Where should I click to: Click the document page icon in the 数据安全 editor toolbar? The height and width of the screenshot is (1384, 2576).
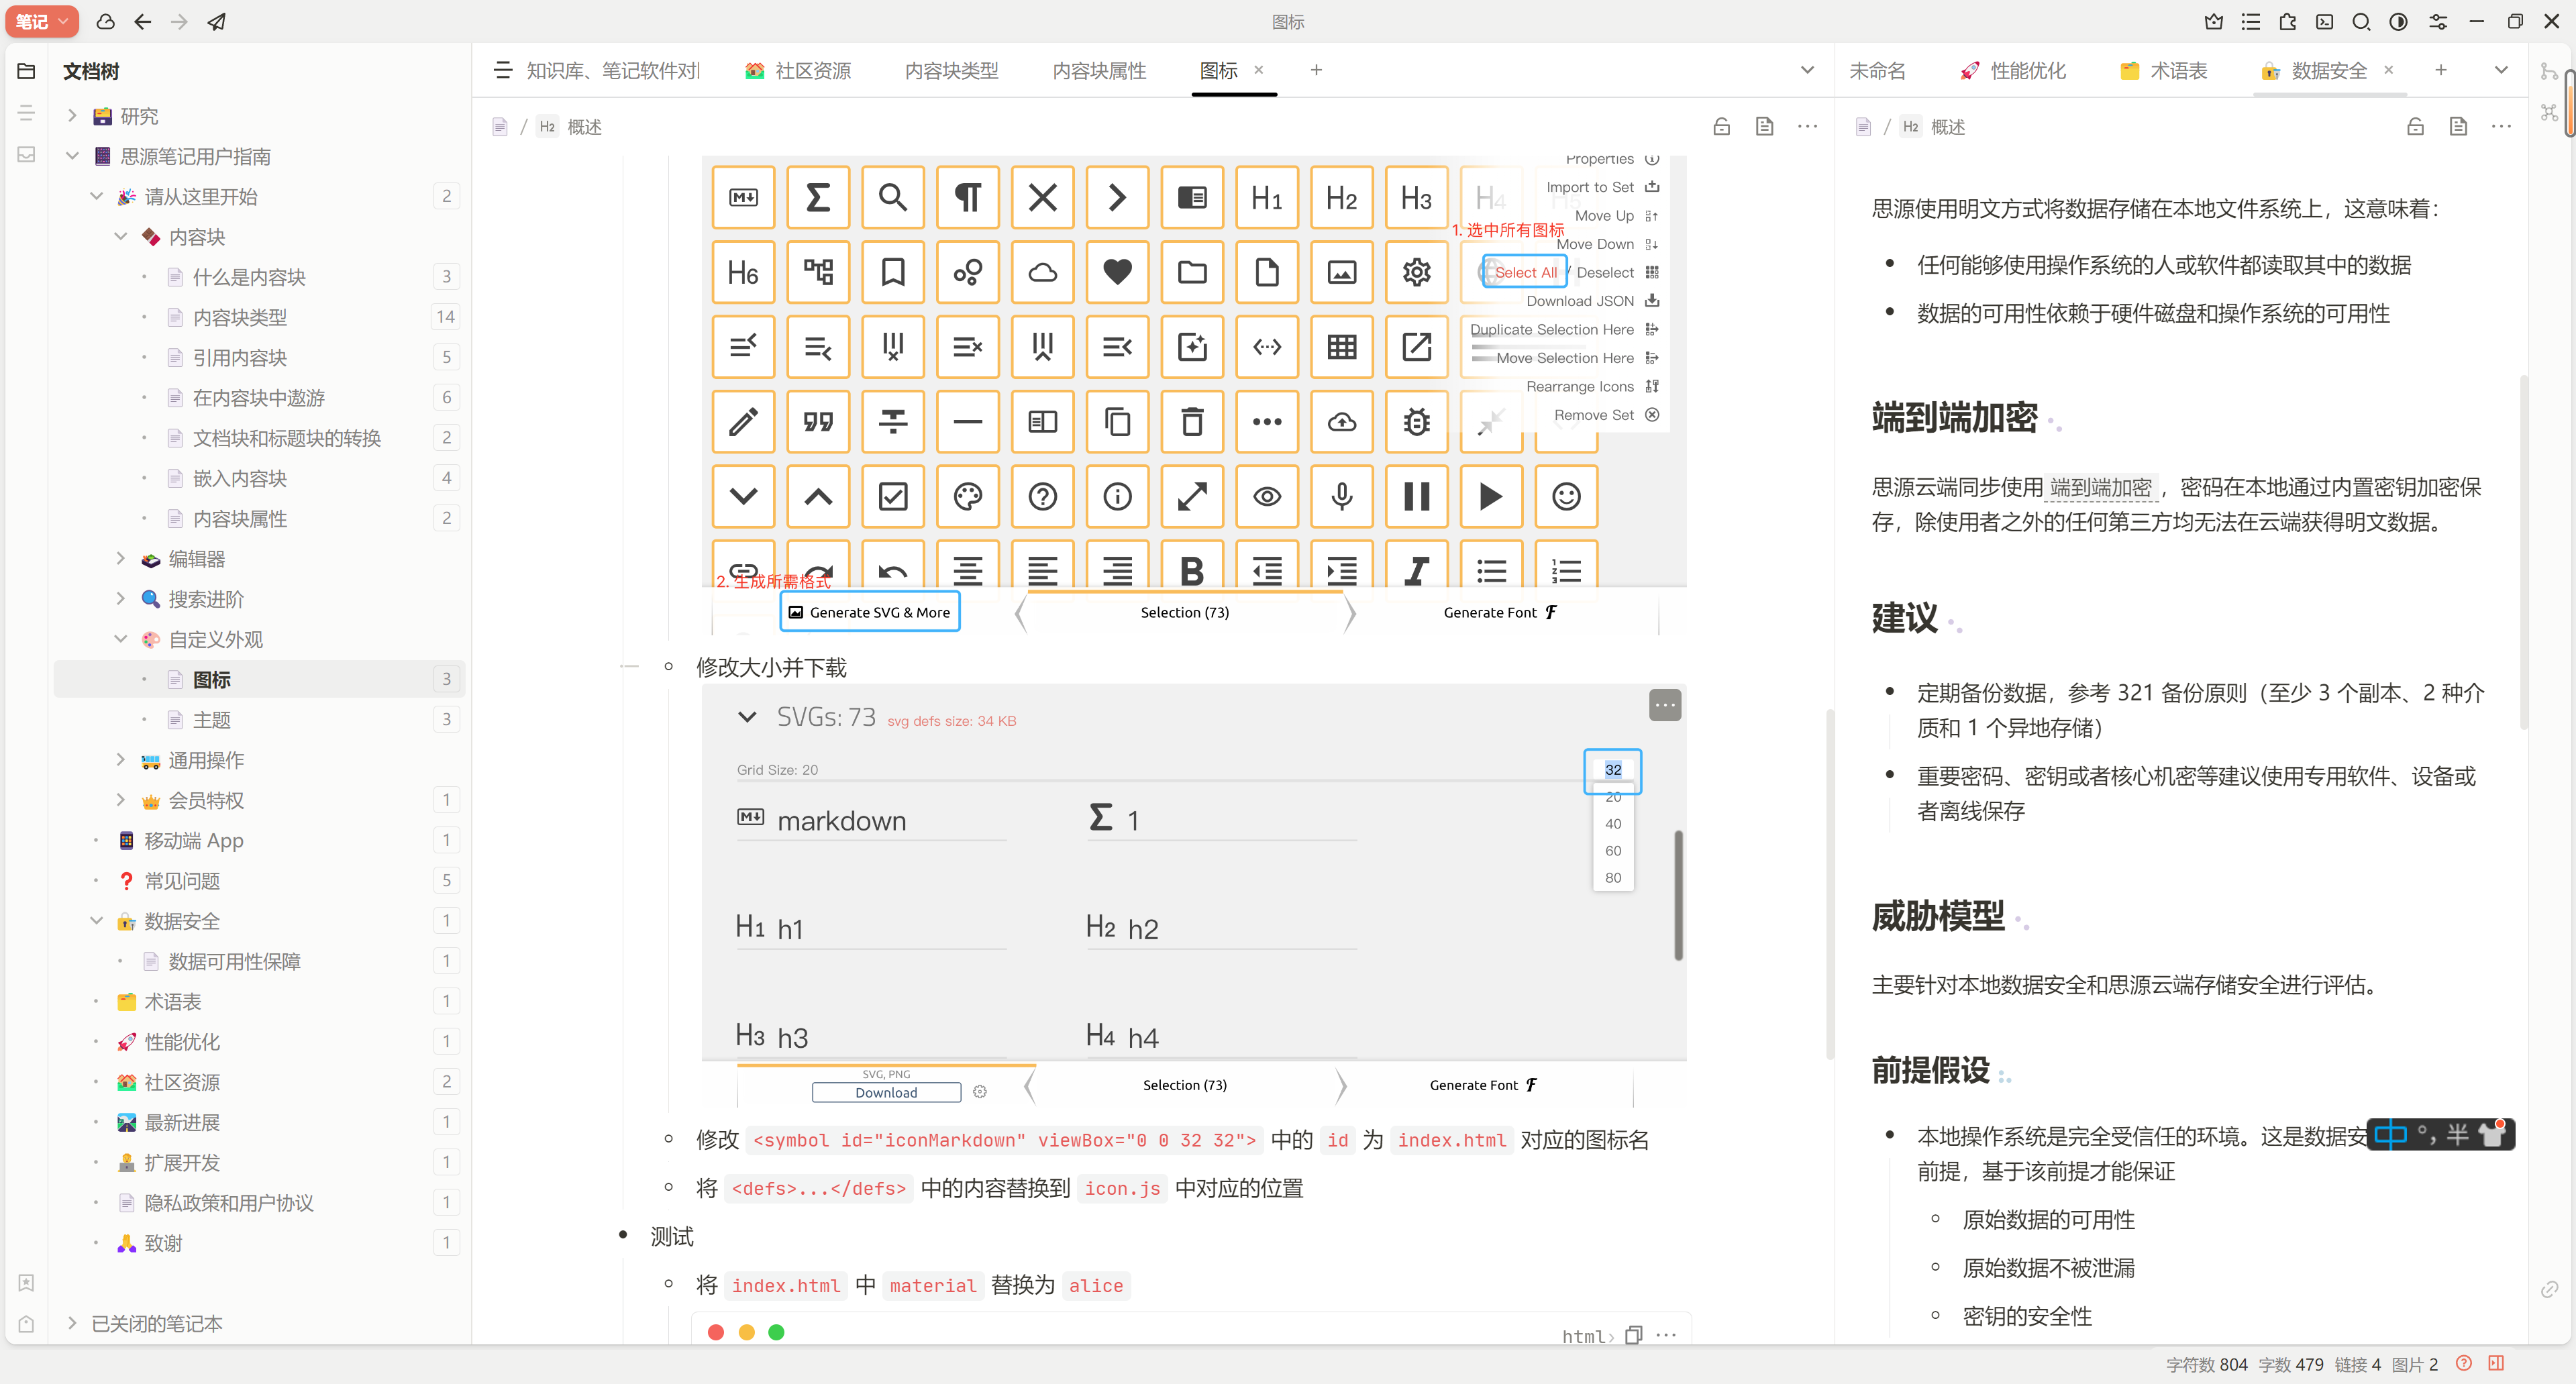[x=2458, y=126]
